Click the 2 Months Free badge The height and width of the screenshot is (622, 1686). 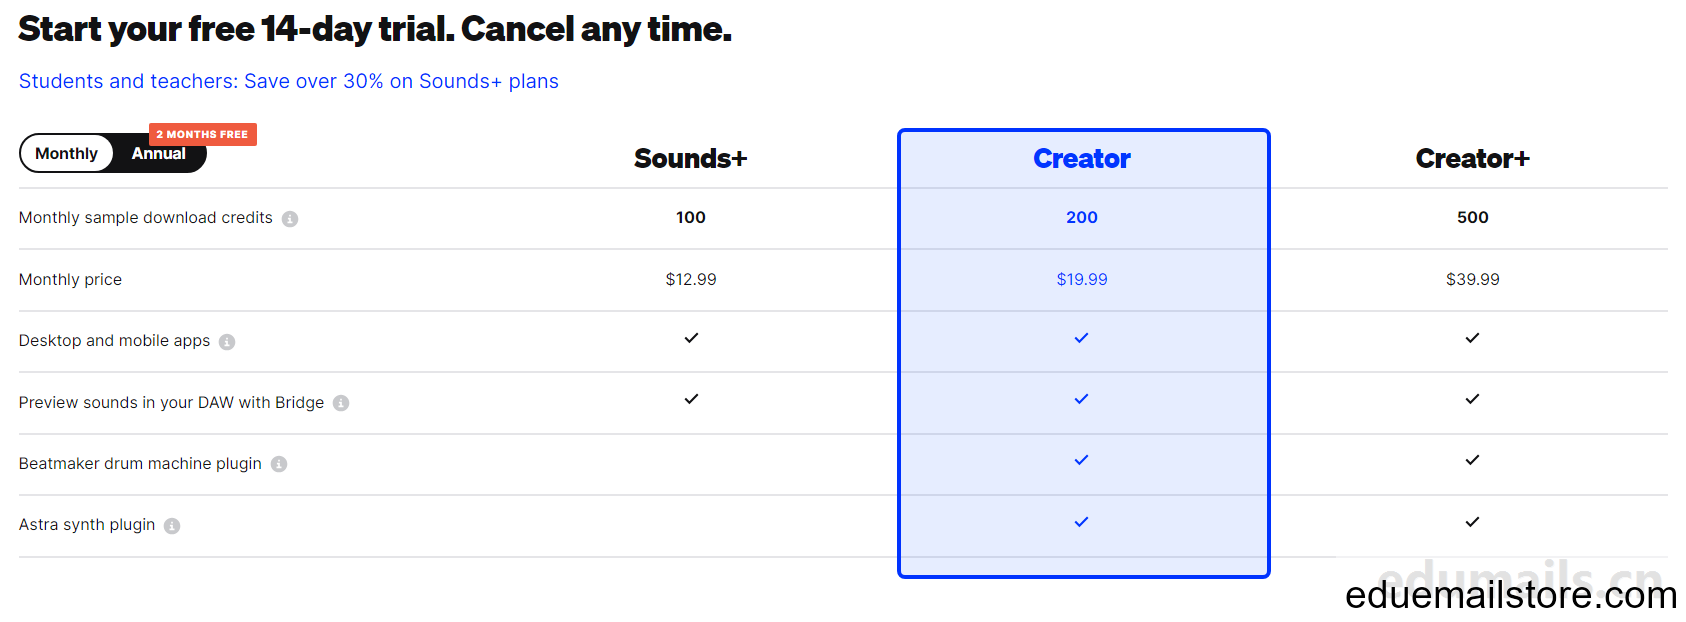(203, 134)
